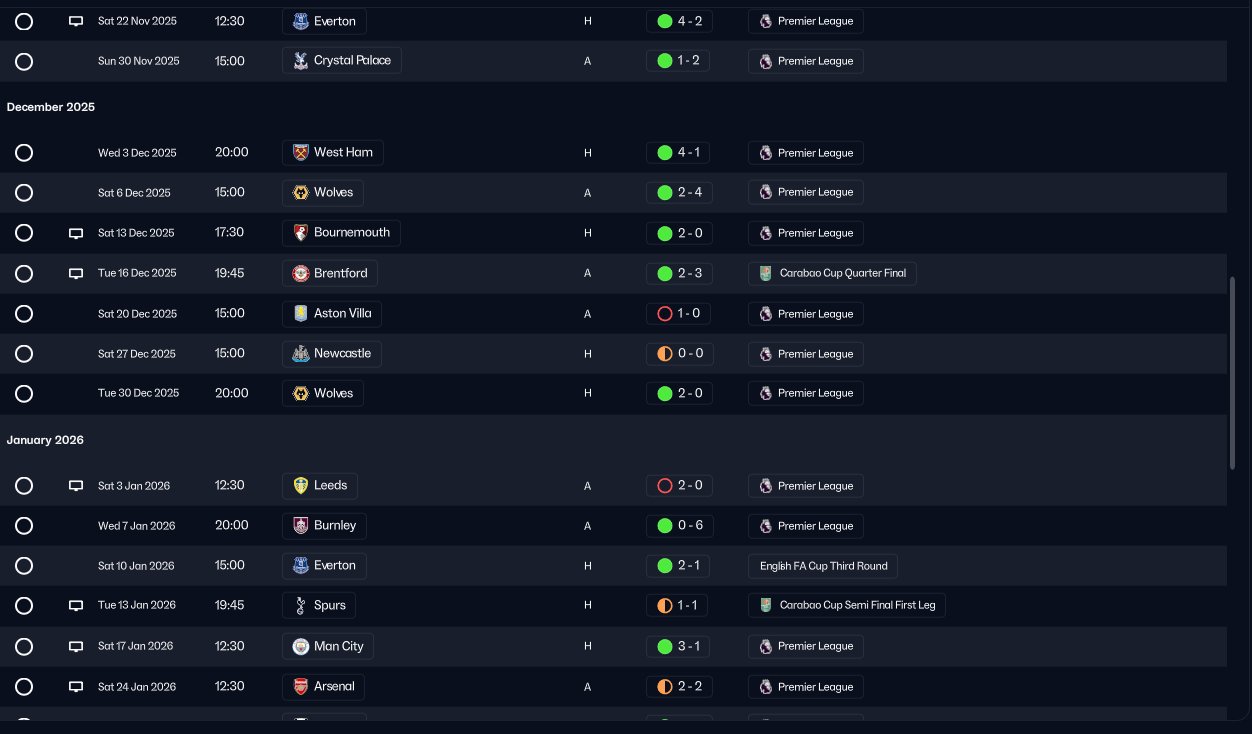Open the Leeds 2 - 0 loss result
This screenshot has width=1252, height=734.
pos(679,486)
